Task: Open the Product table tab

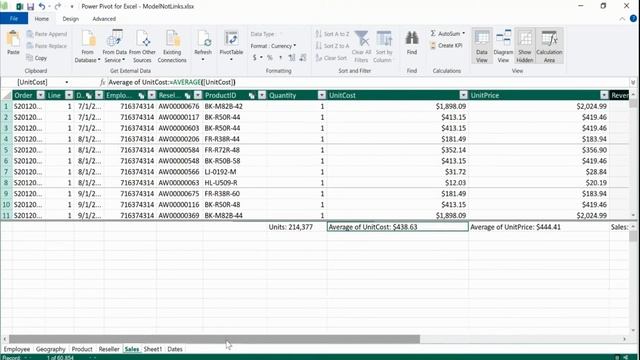Action: tap(82, 349)
